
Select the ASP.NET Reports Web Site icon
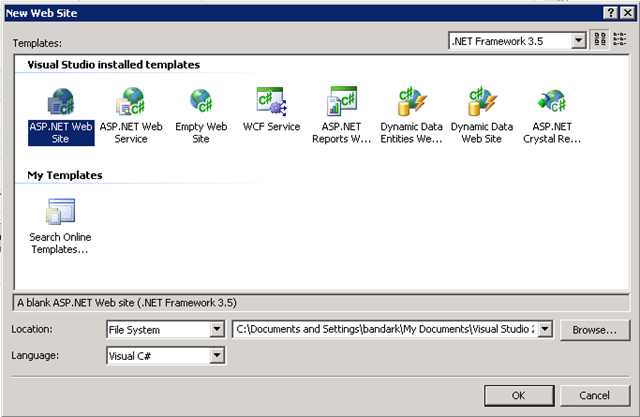tap(342, 101)
